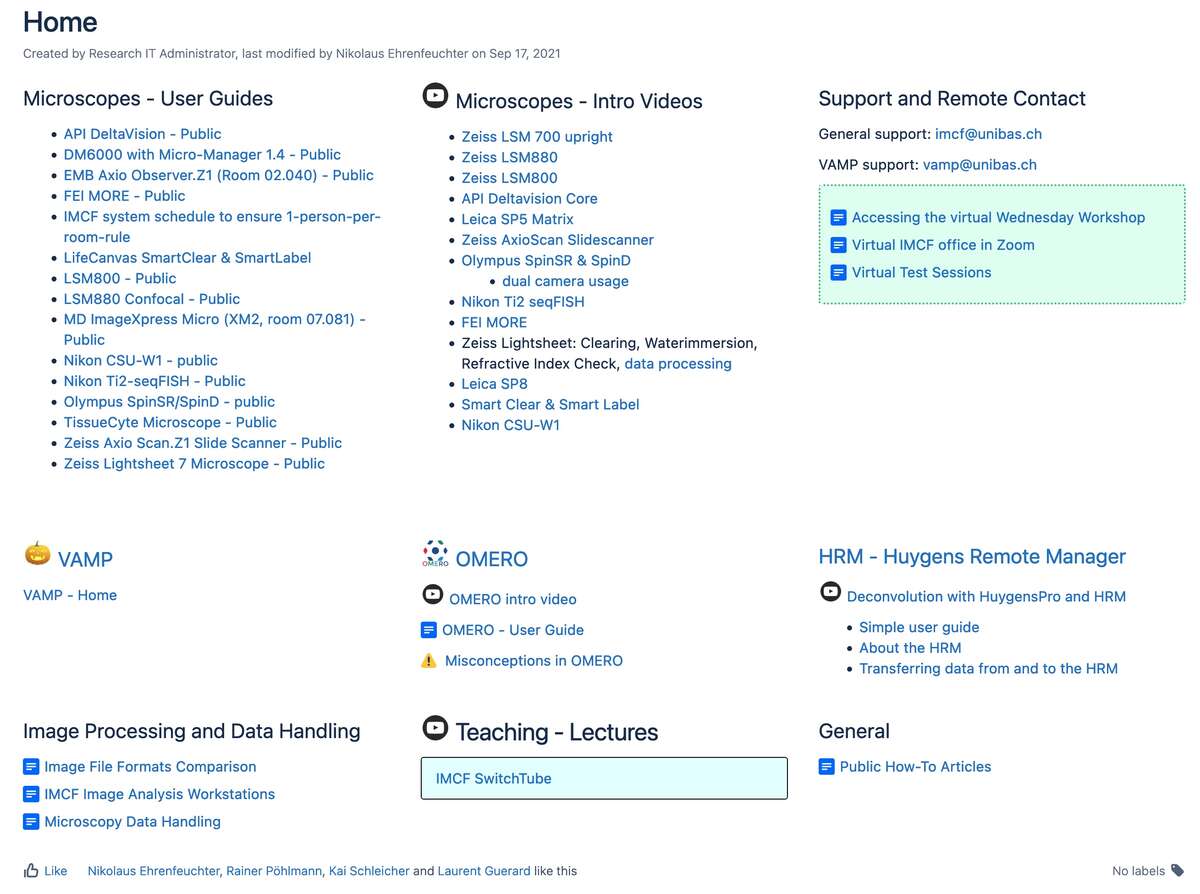Open Laurent Guerard's profile link
The width and height of the screenshot is (1200, 894).
pyautogui.click(x=484, y=871)
